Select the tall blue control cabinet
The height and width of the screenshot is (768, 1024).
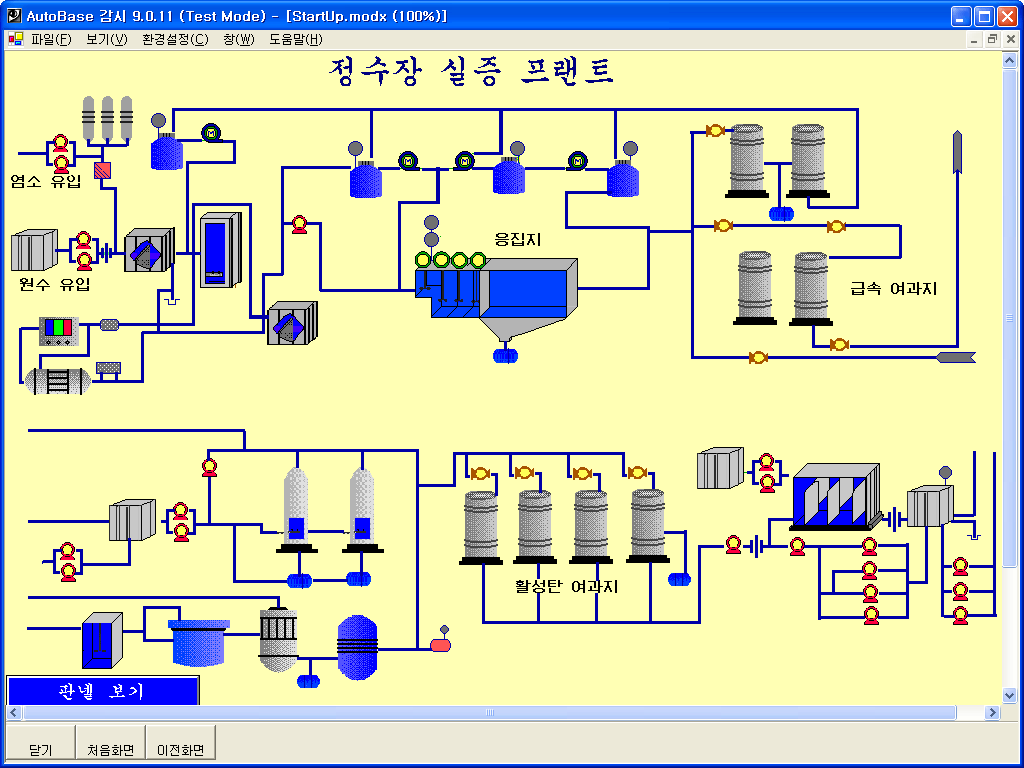click(219, 251)
